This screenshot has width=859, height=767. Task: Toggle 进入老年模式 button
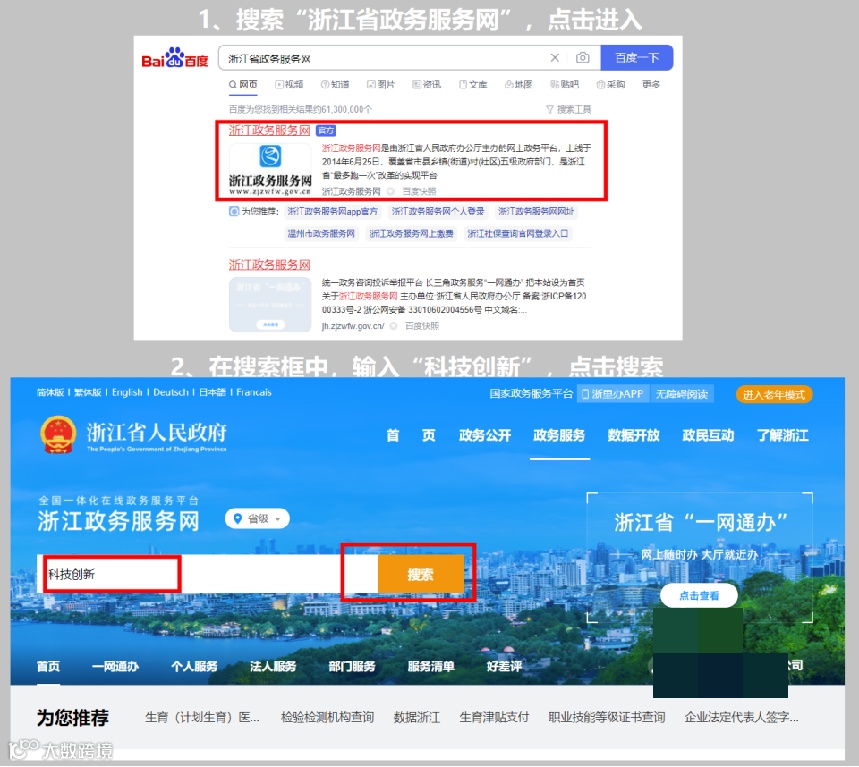point(774,394)
